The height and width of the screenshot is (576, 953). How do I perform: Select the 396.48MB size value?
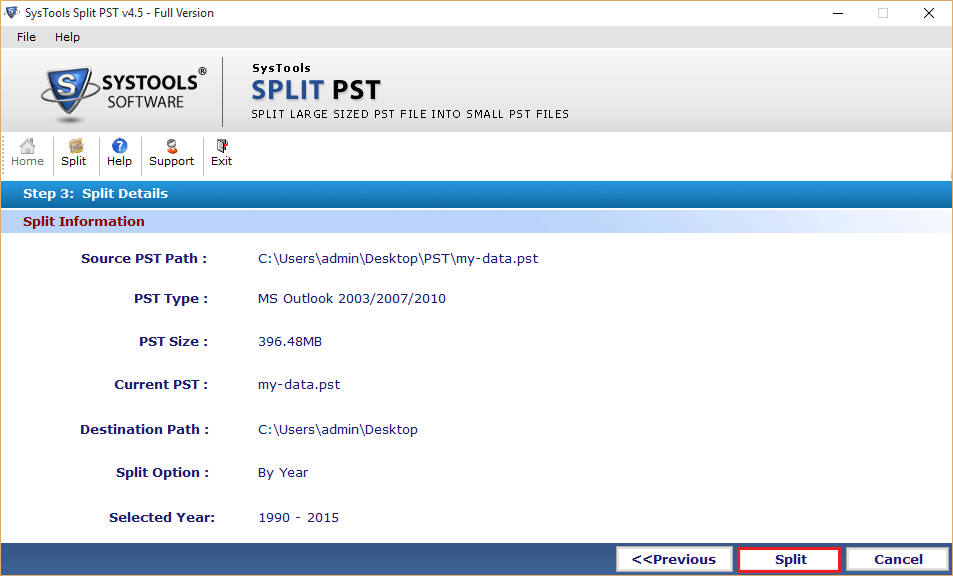click(290, 341)
